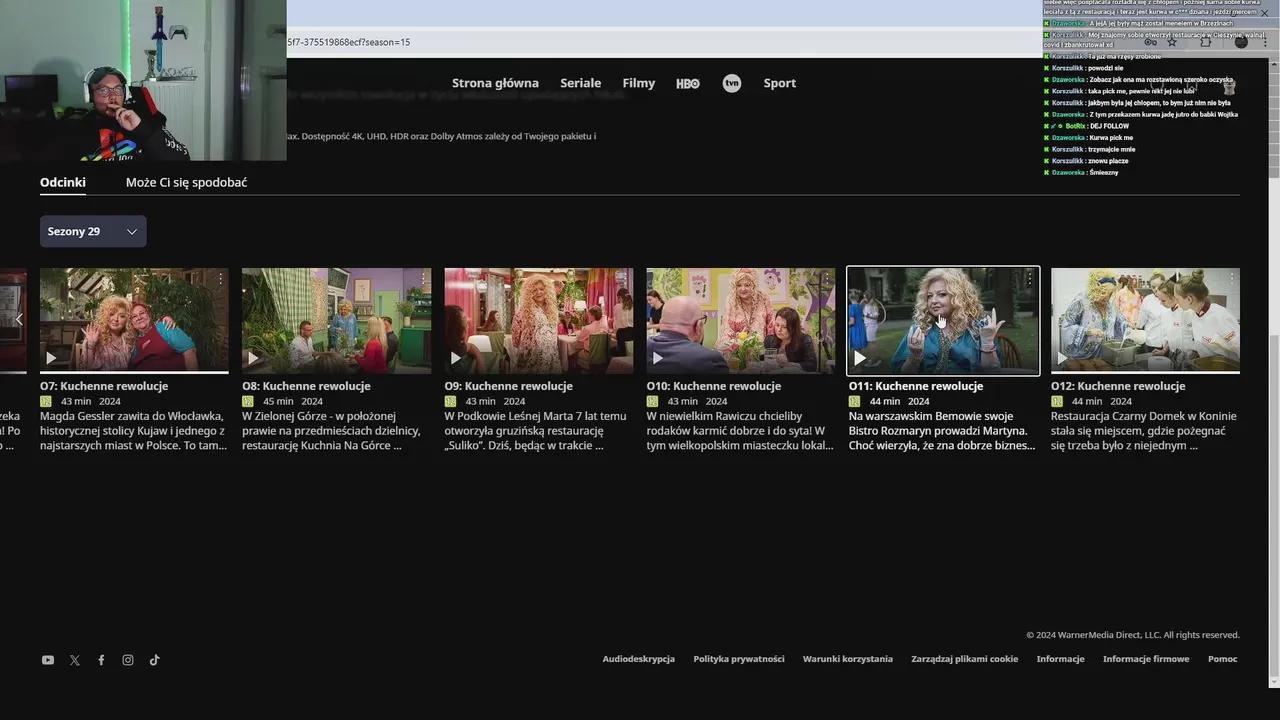Play episode O11 using thumbnail play icon
This screenshot has height=720, width=1280.
(860, 358)
